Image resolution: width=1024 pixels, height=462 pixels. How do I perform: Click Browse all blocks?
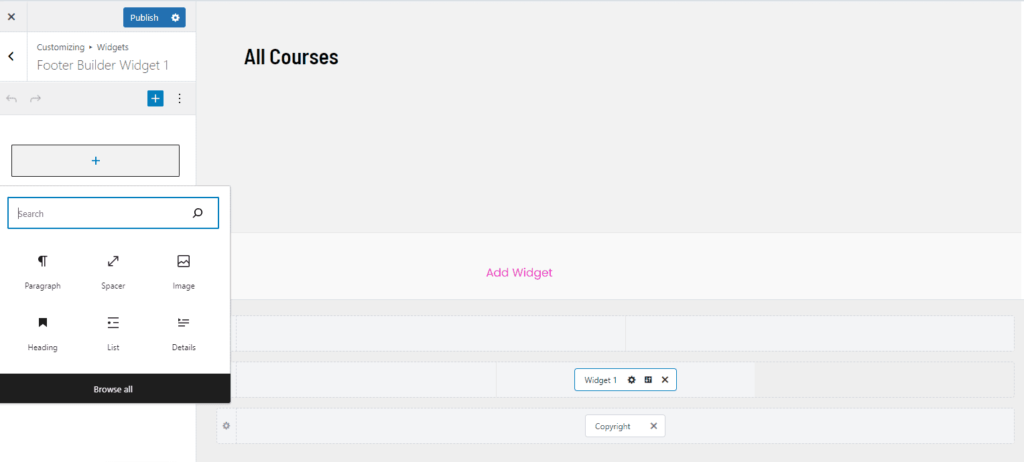coord(113,389)
